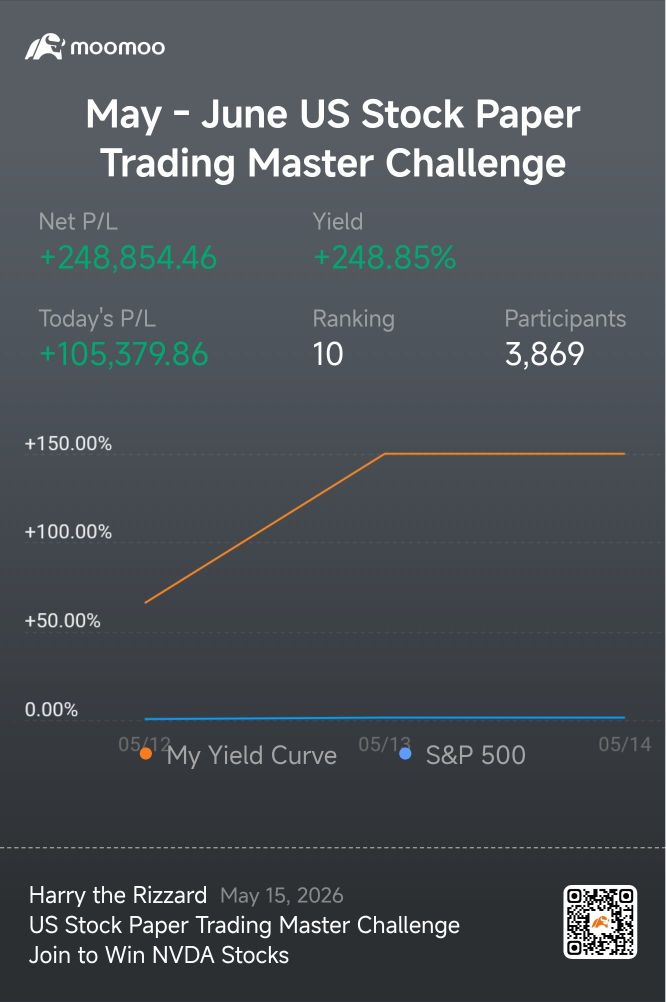Click the 05/14 date axis marker
666x1002 pixels.
(x=624, y=744)
